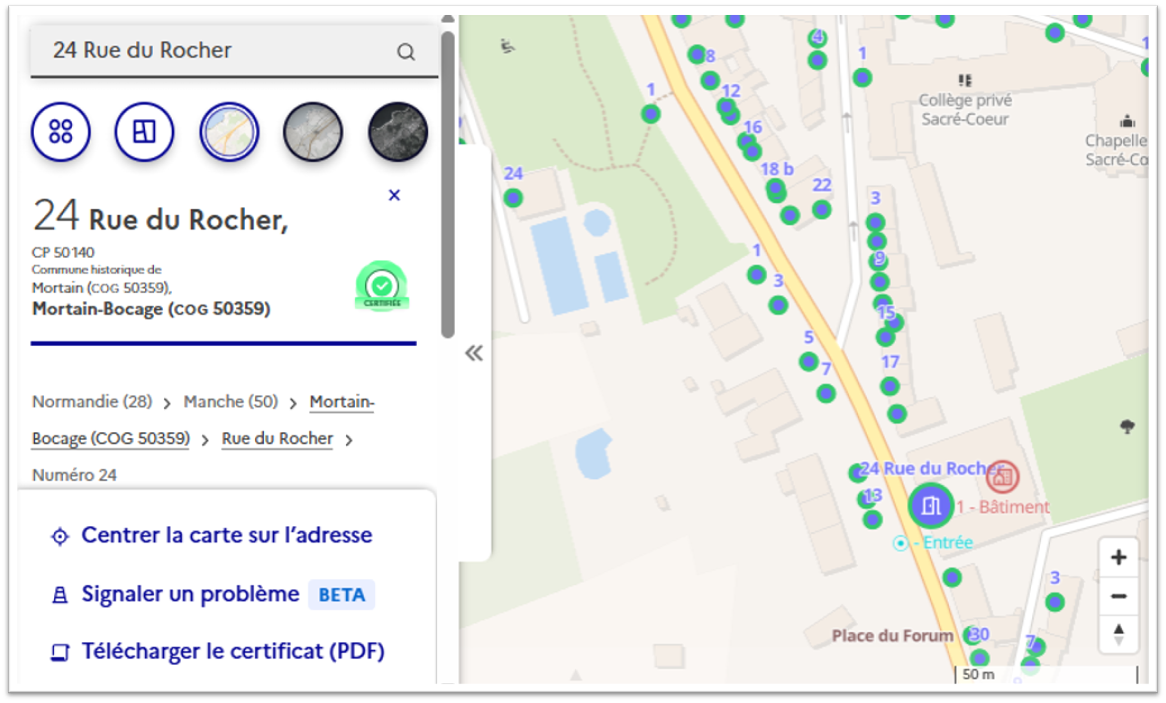Screen dimensions: 1166x703
Task: Open the four-circles layer menu button
Action: tap(61, 131)
